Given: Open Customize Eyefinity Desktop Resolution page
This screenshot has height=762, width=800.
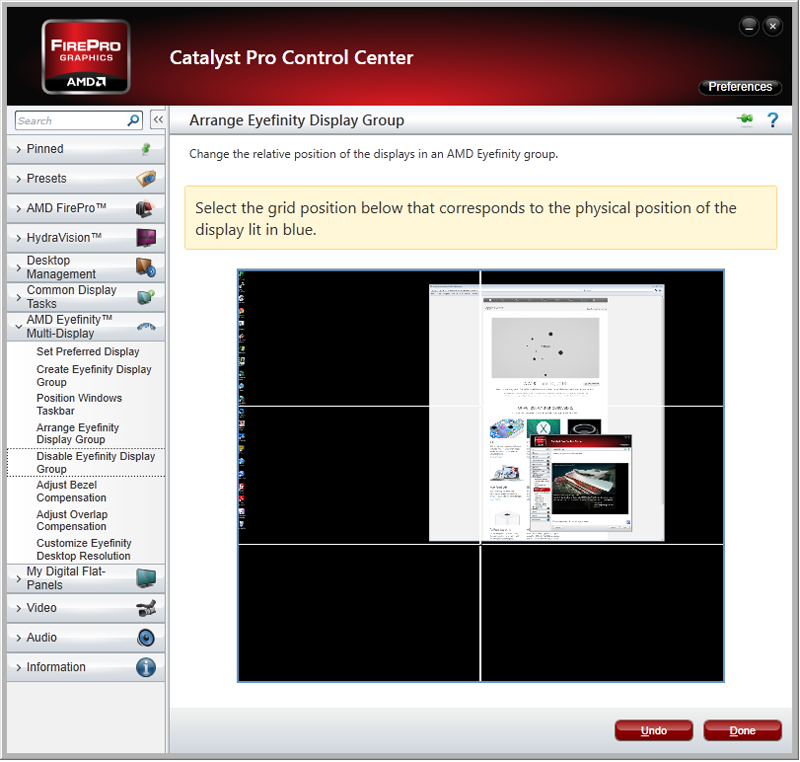Looking at the screenshot, I should click(x=84, y=549).
